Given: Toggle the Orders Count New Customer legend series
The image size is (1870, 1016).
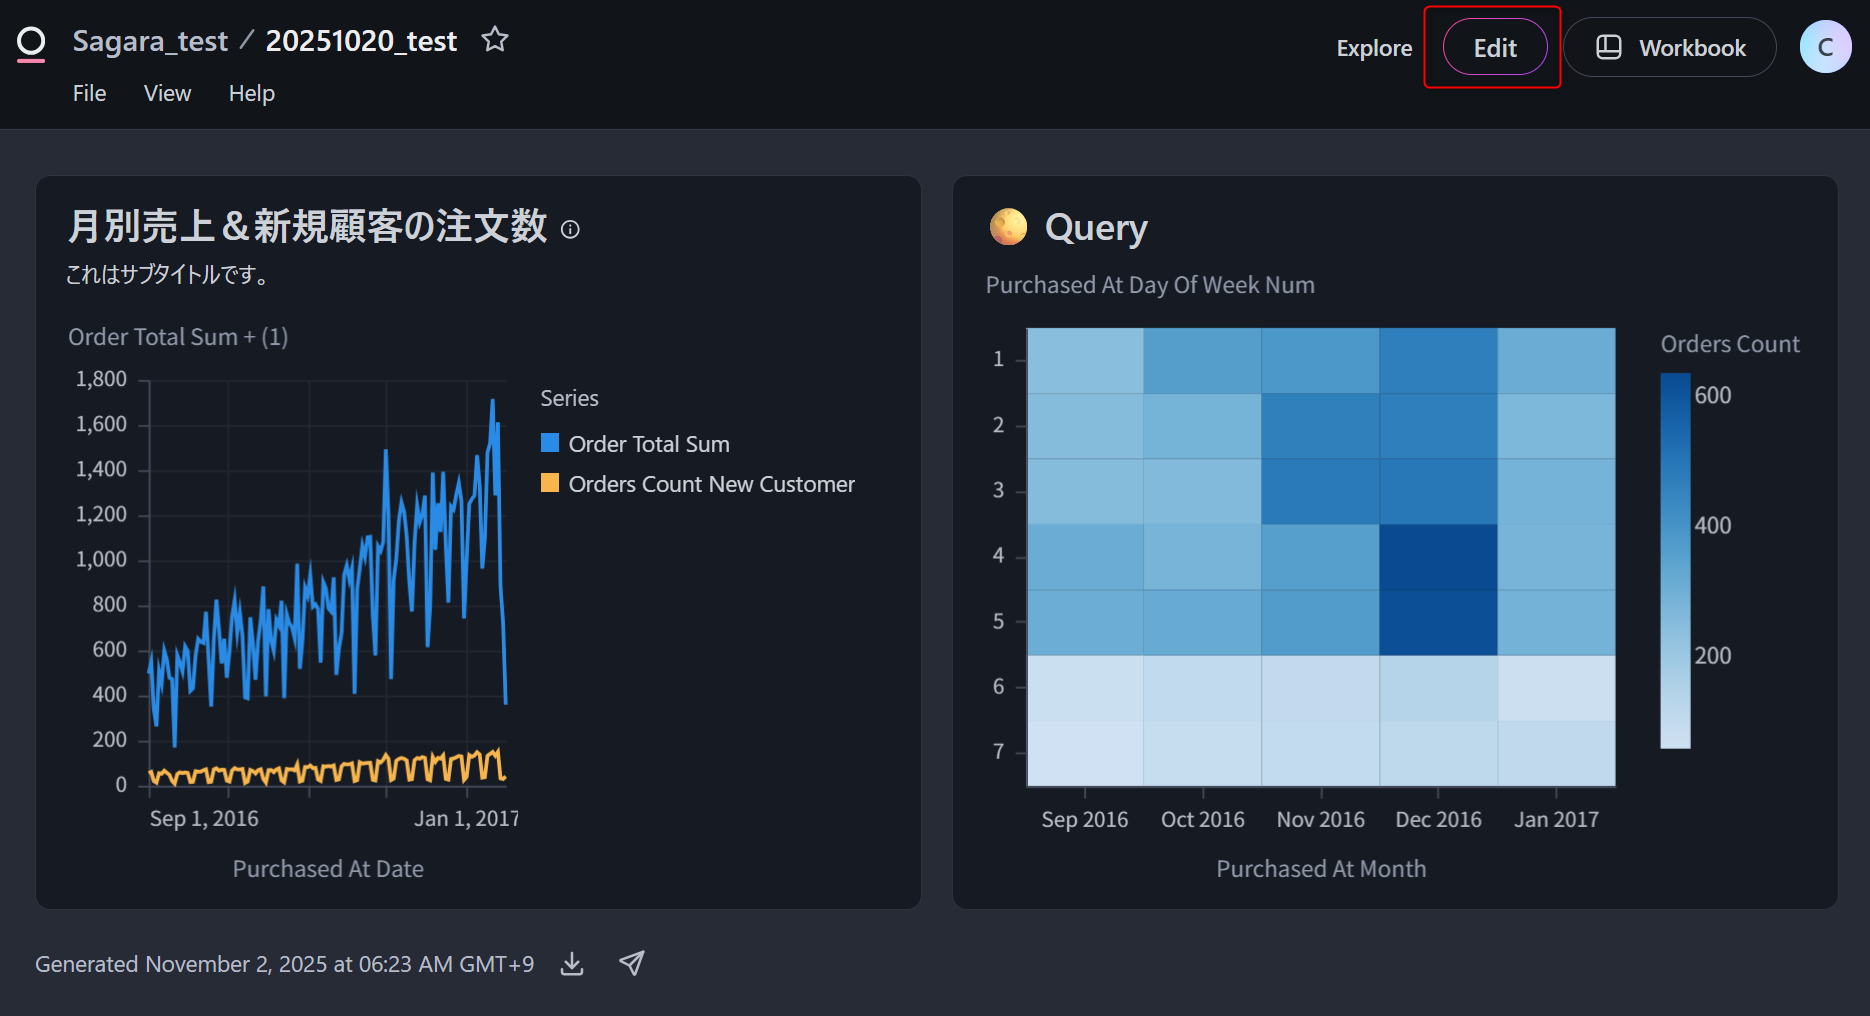Looking at the screenshot, I should pos(711,484).
